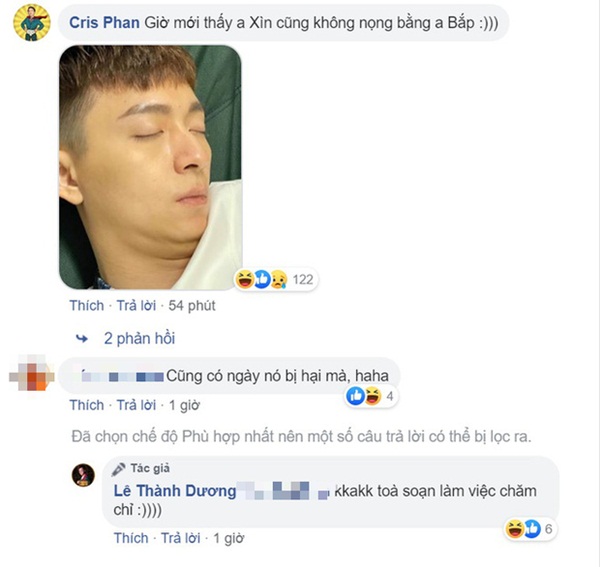The image size is (600, 567).
Task: Like the 'Cũng có ngày nó bị hại' comment
Action: coord(86,405)
